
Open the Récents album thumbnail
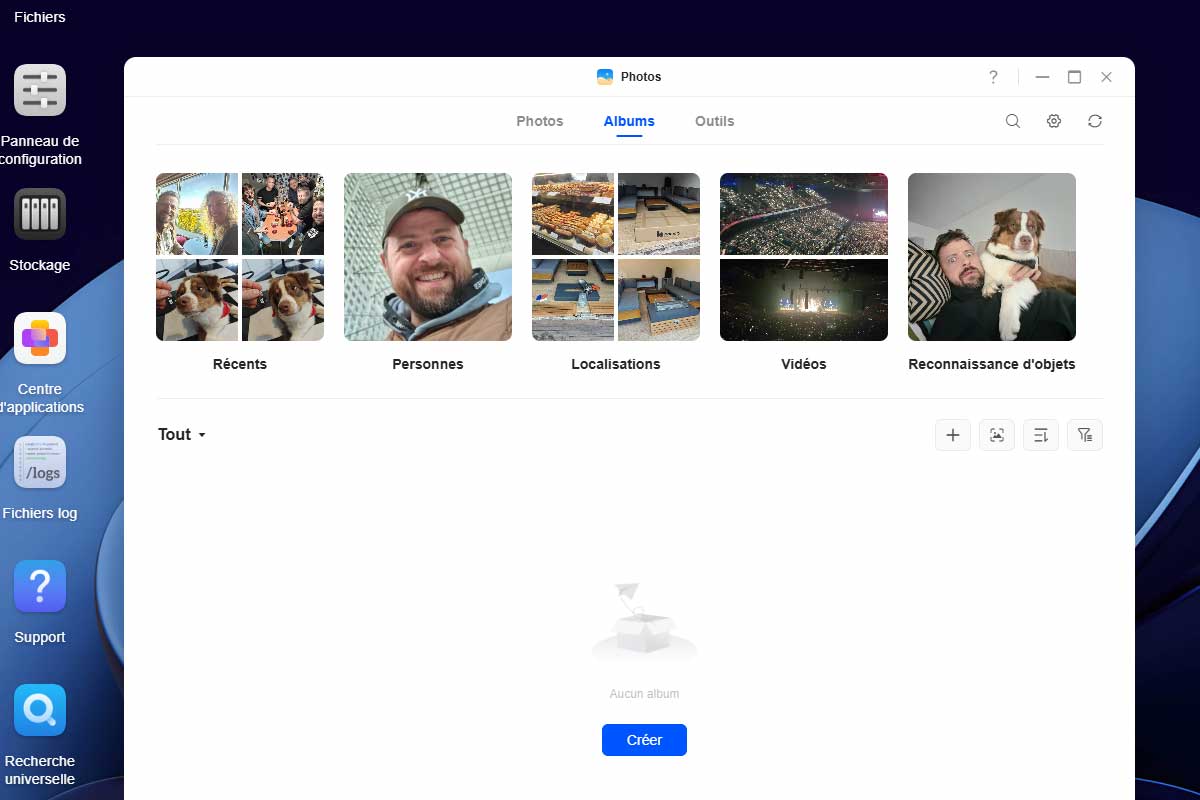point(240,257)
